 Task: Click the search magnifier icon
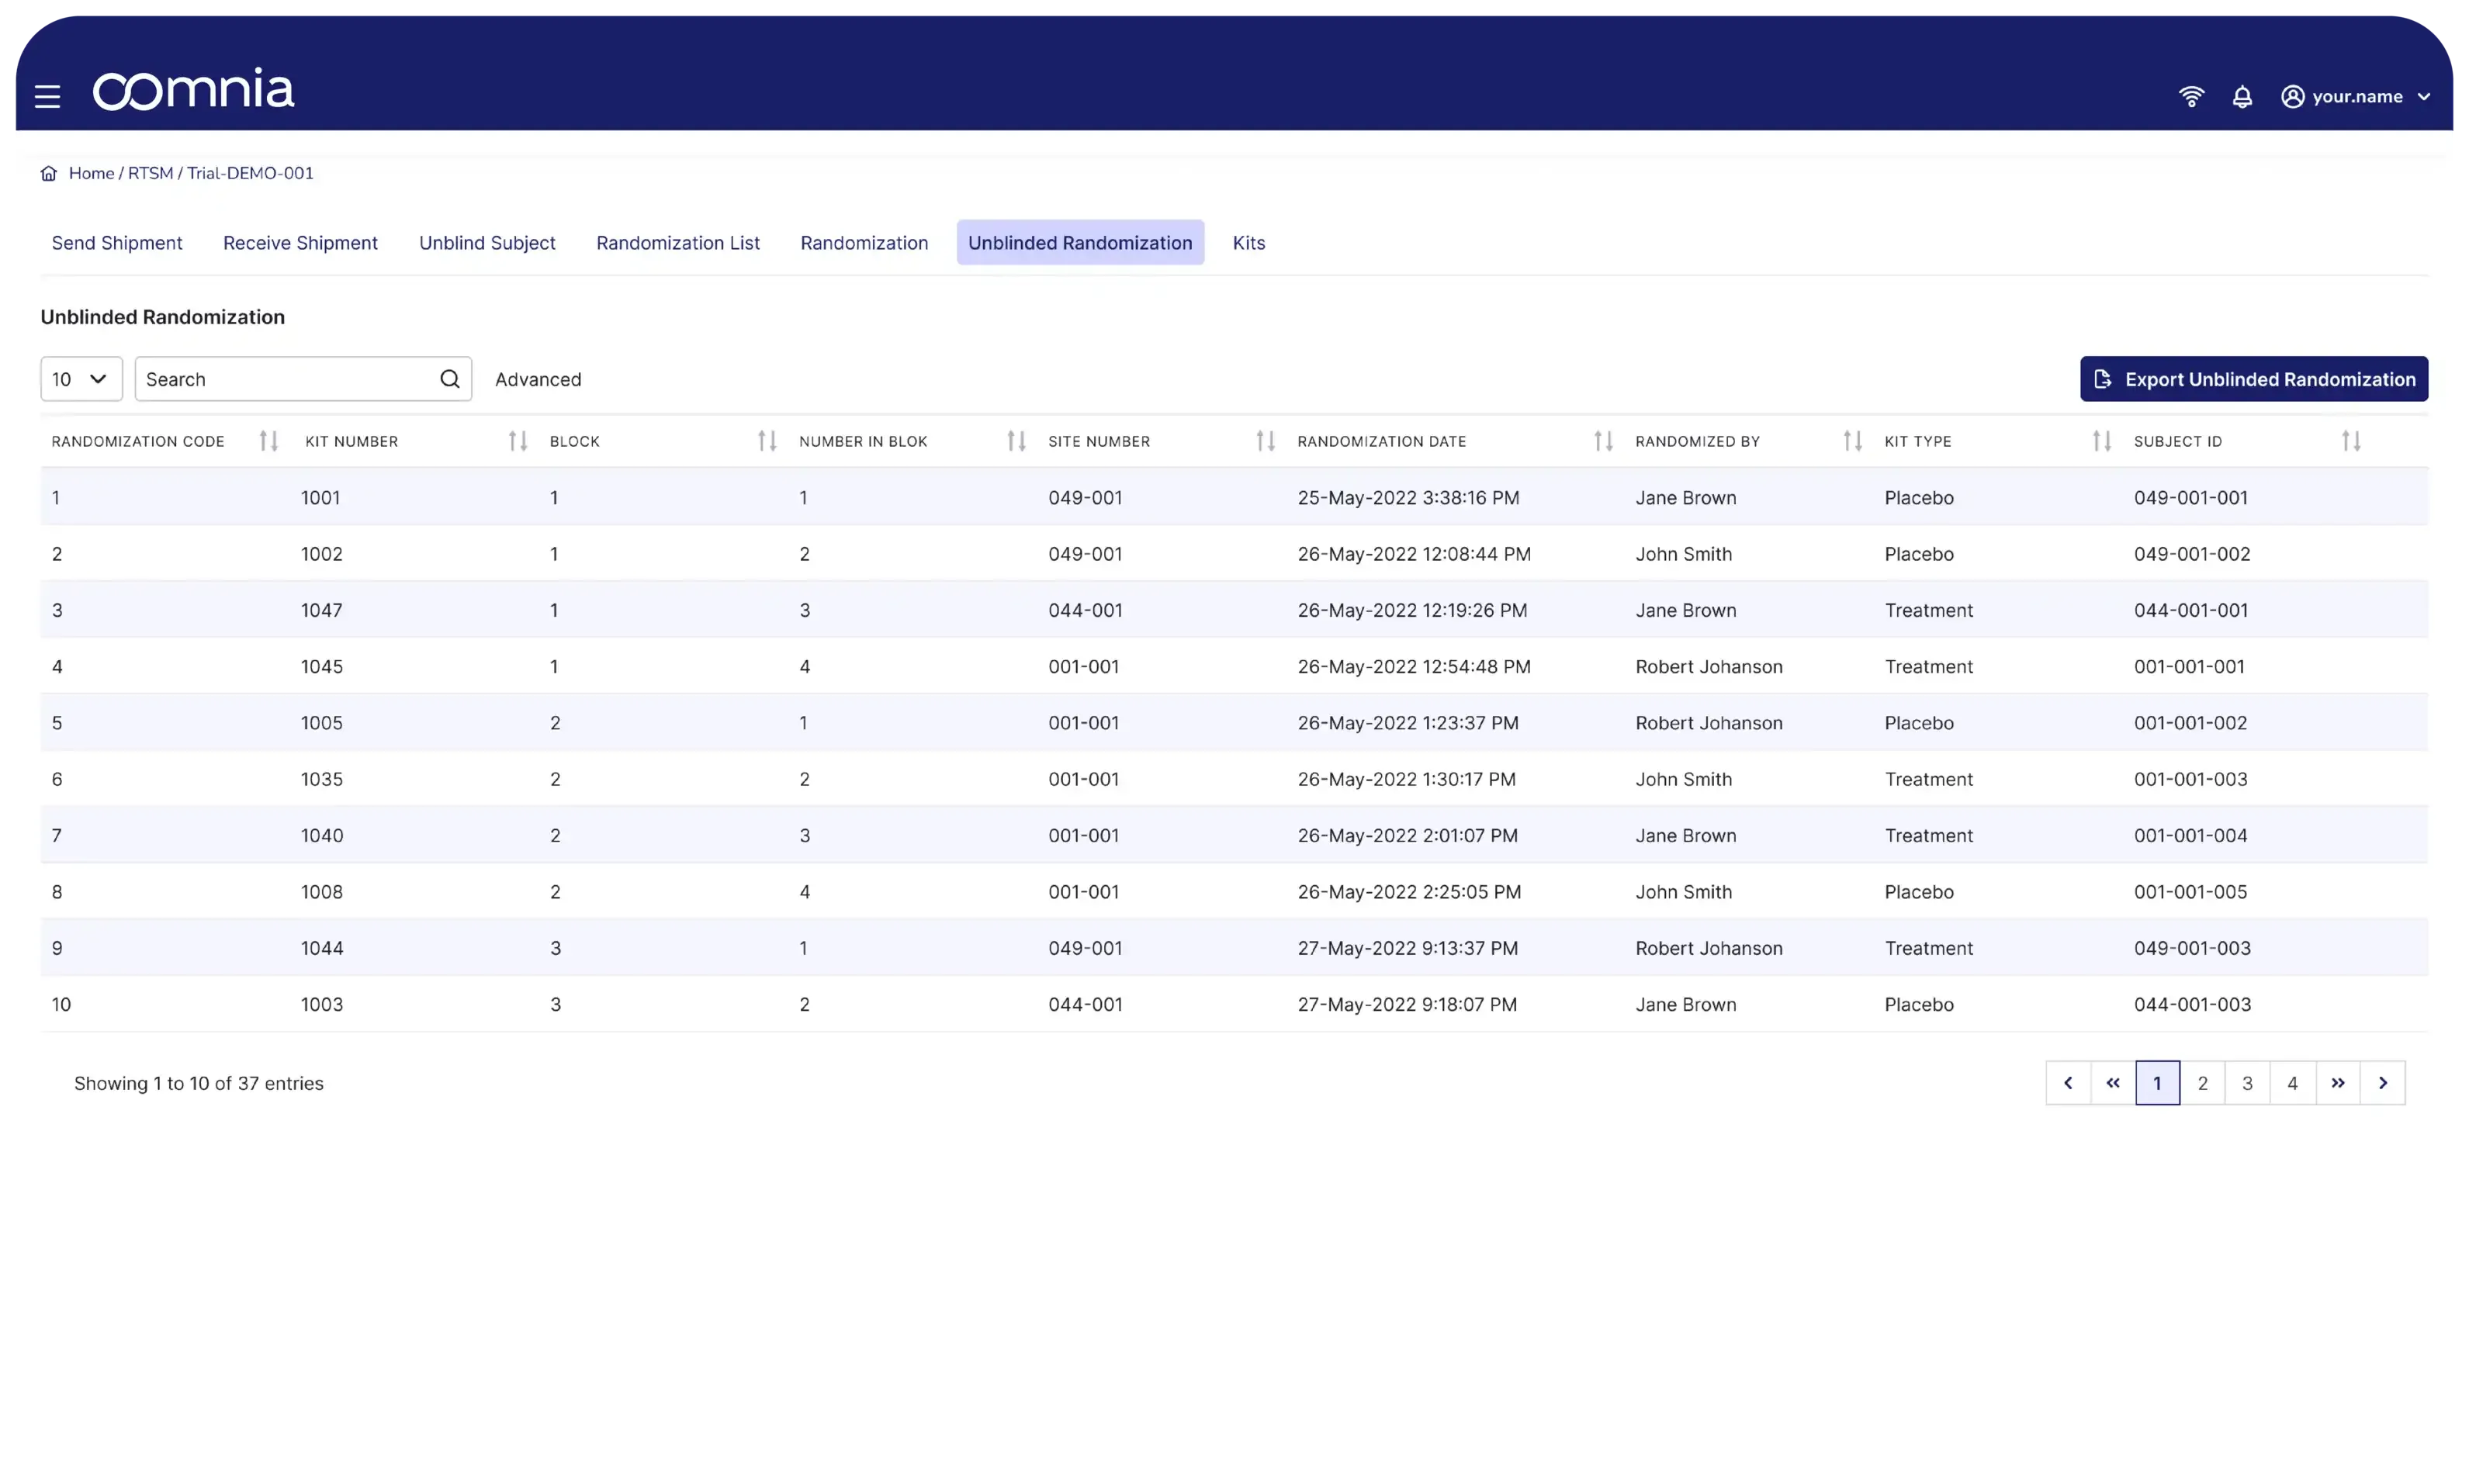point(450,378)
